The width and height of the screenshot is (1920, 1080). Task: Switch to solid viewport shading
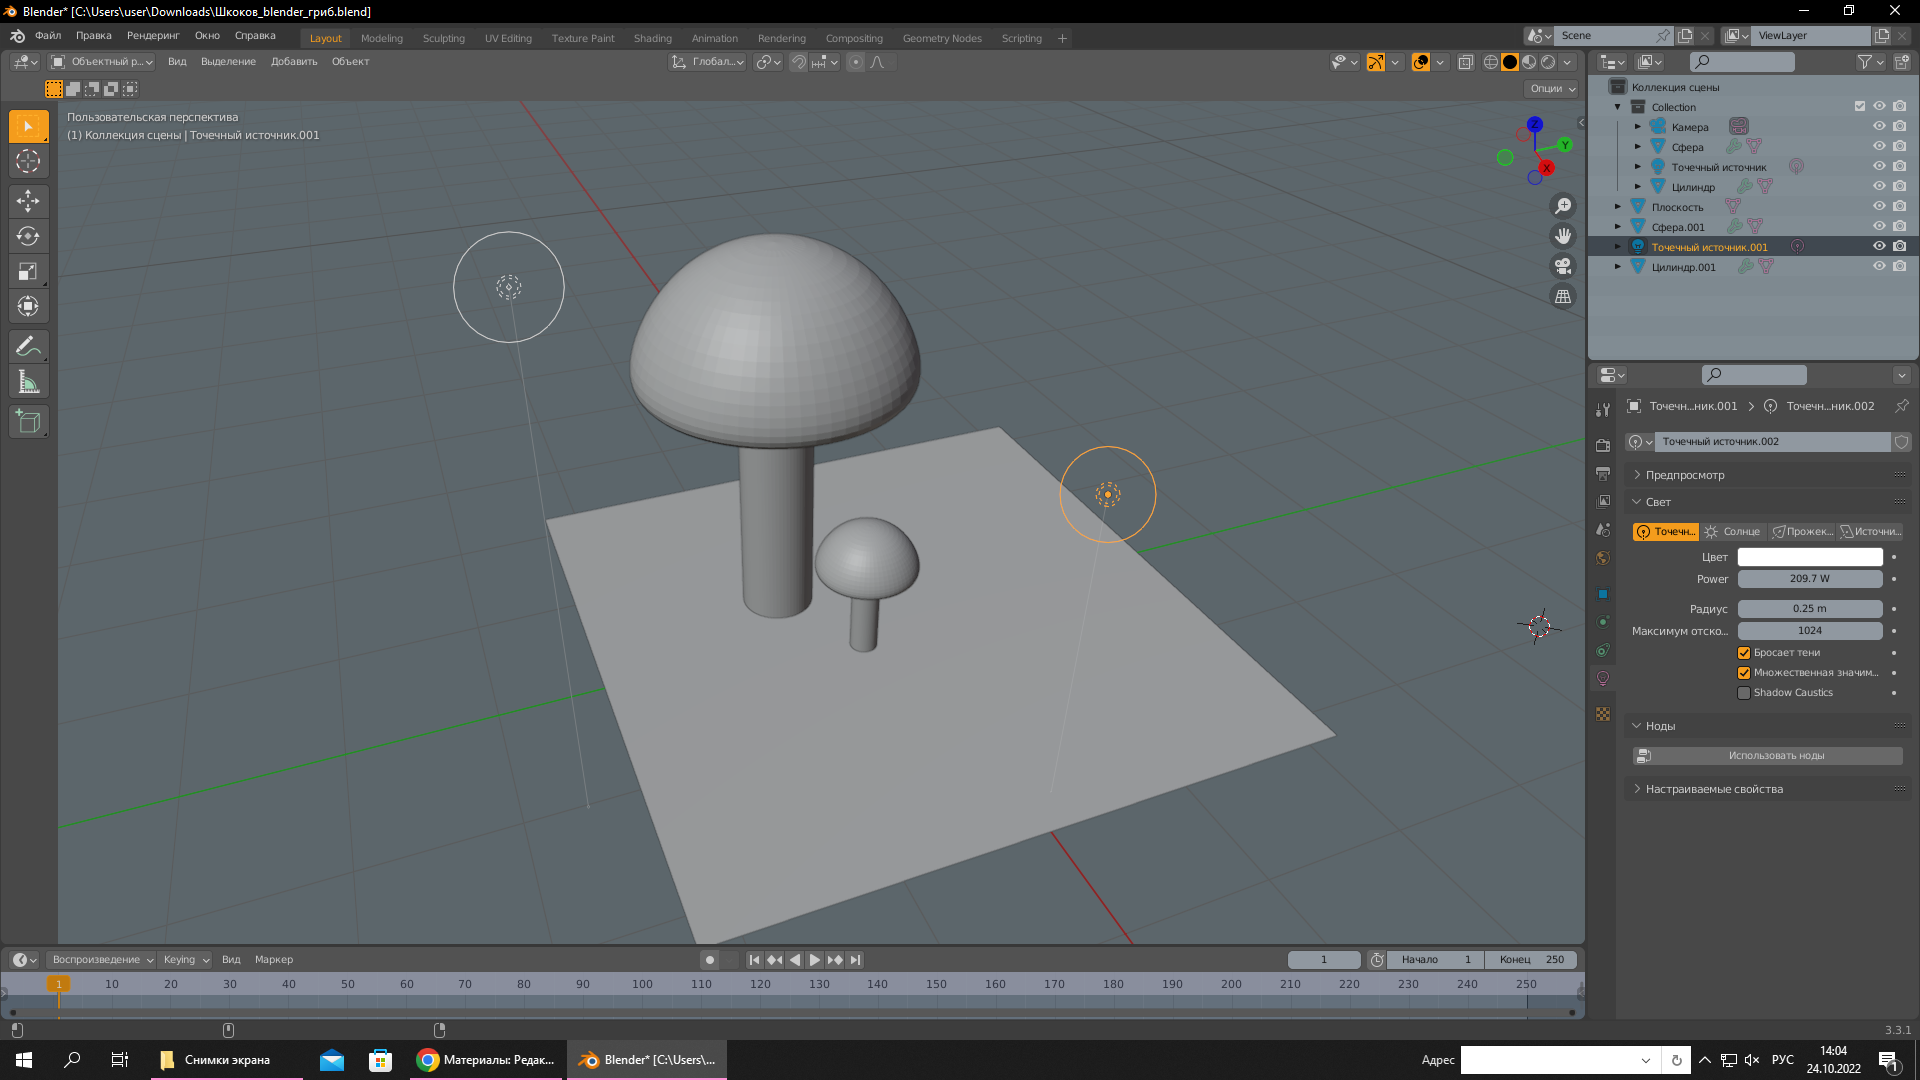coord(1510,62)
